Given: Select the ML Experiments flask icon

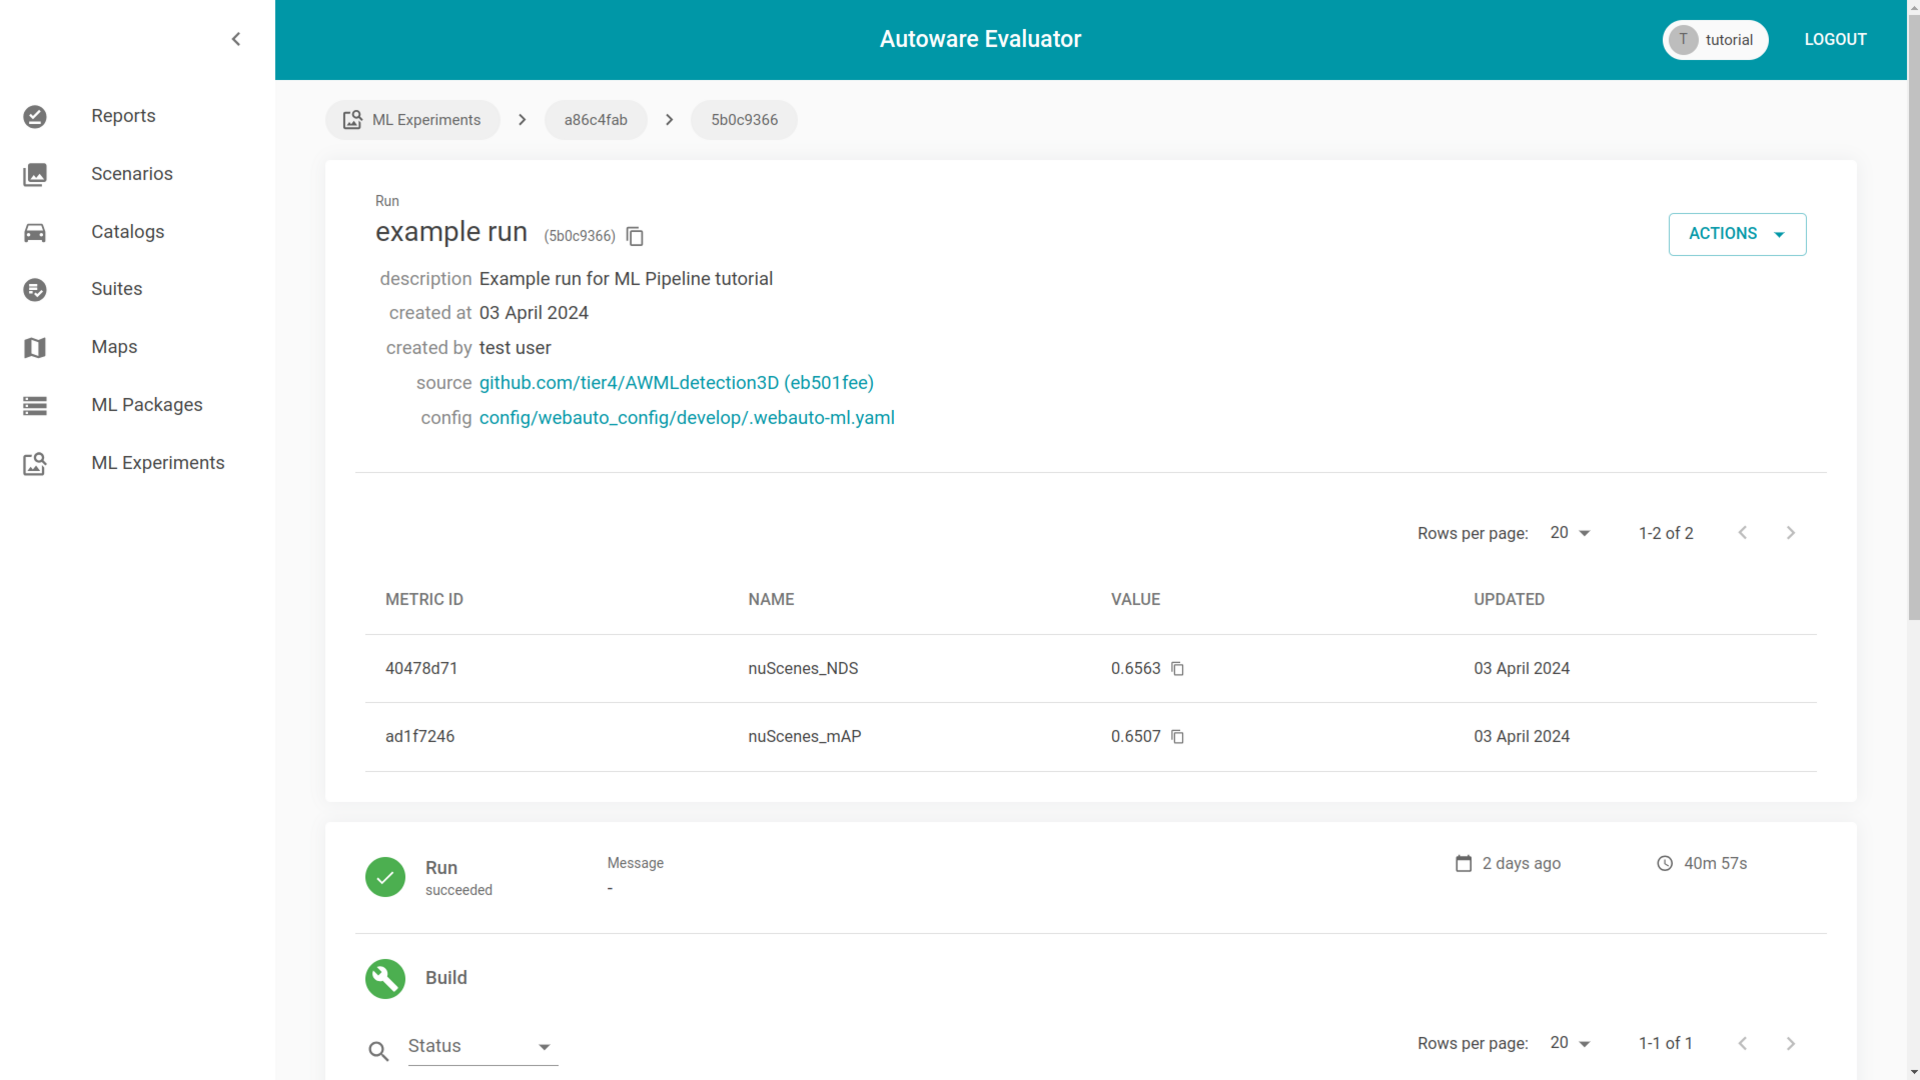Looking at the screenshot, I should tap(35, 463).
